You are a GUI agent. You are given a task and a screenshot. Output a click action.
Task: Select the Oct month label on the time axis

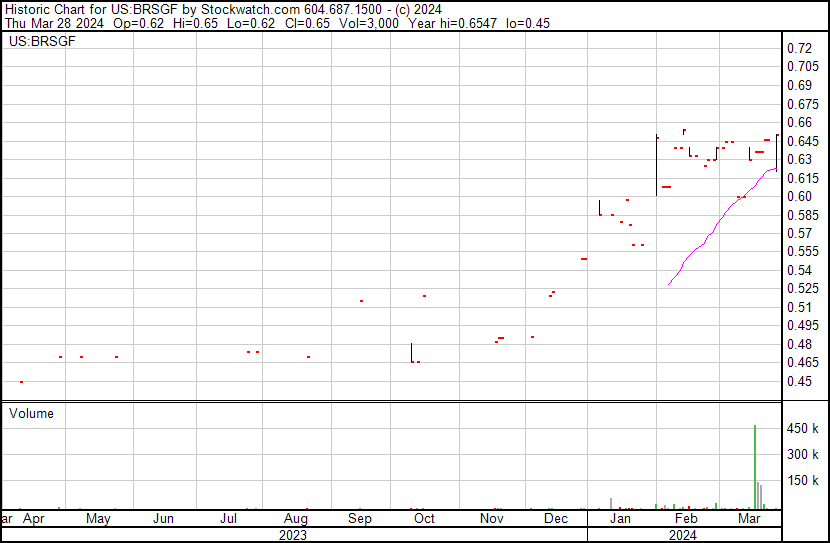424,519
